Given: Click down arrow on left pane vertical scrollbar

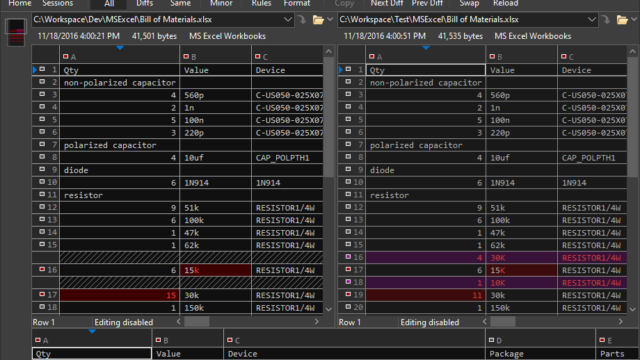Looking at the screenshot, I should pyautogui.click(x=329, y=309).
